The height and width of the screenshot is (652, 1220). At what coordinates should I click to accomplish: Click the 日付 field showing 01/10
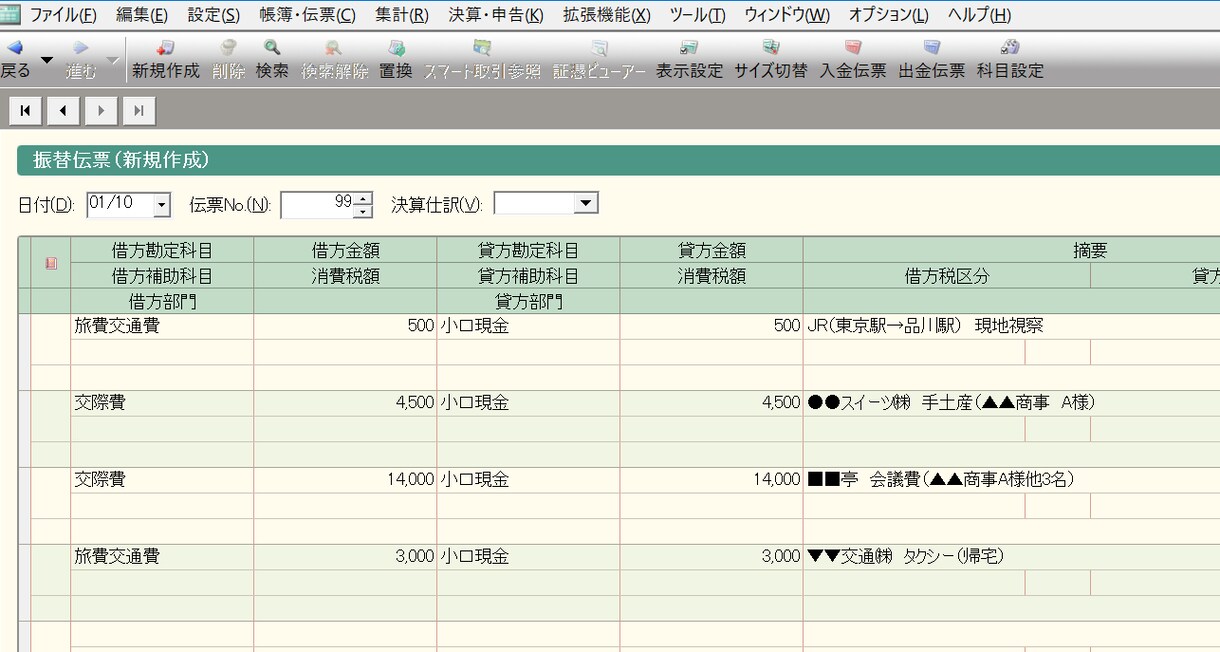pos(120,204)
